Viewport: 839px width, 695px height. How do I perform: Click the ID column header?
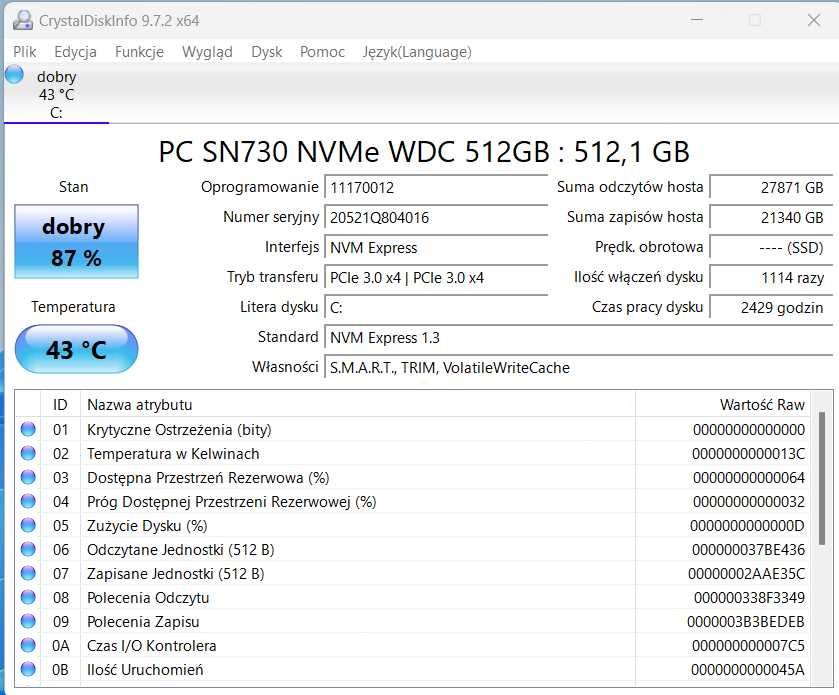click(60, 404)
